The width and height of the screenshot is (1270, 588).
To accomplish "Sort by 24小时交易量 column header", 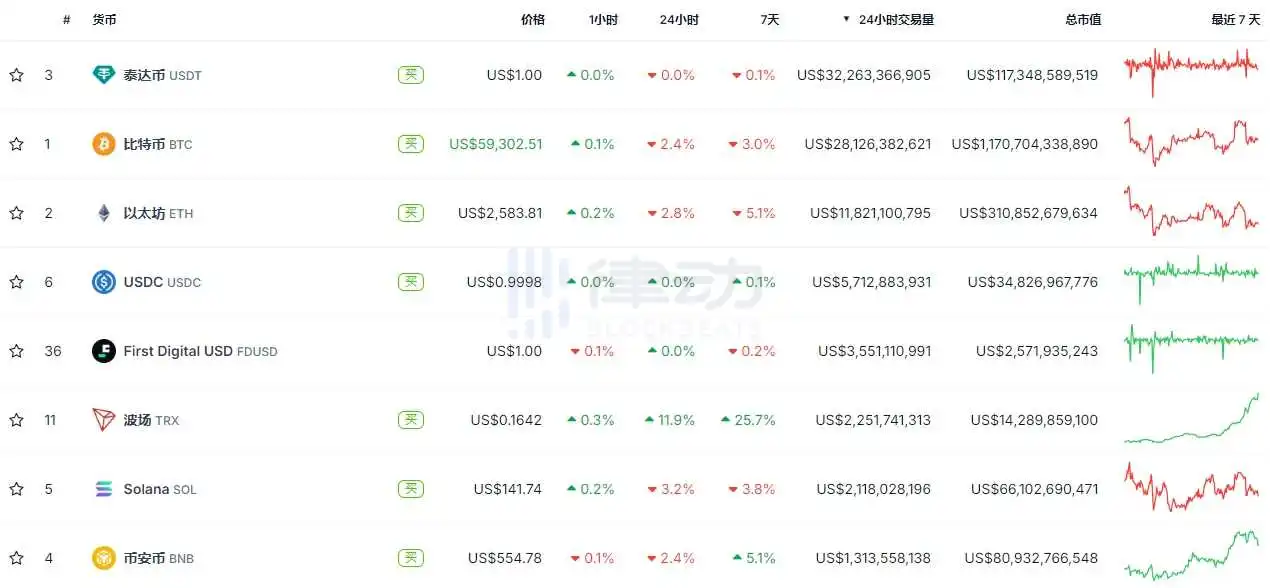I will tap(895, 19).
